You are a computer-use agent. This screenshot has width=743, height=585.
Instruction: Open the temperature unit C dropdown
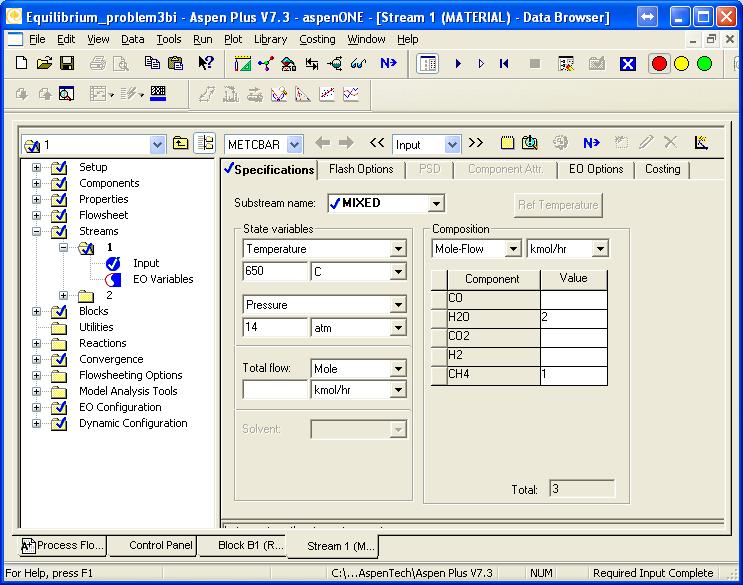[399, 272]
